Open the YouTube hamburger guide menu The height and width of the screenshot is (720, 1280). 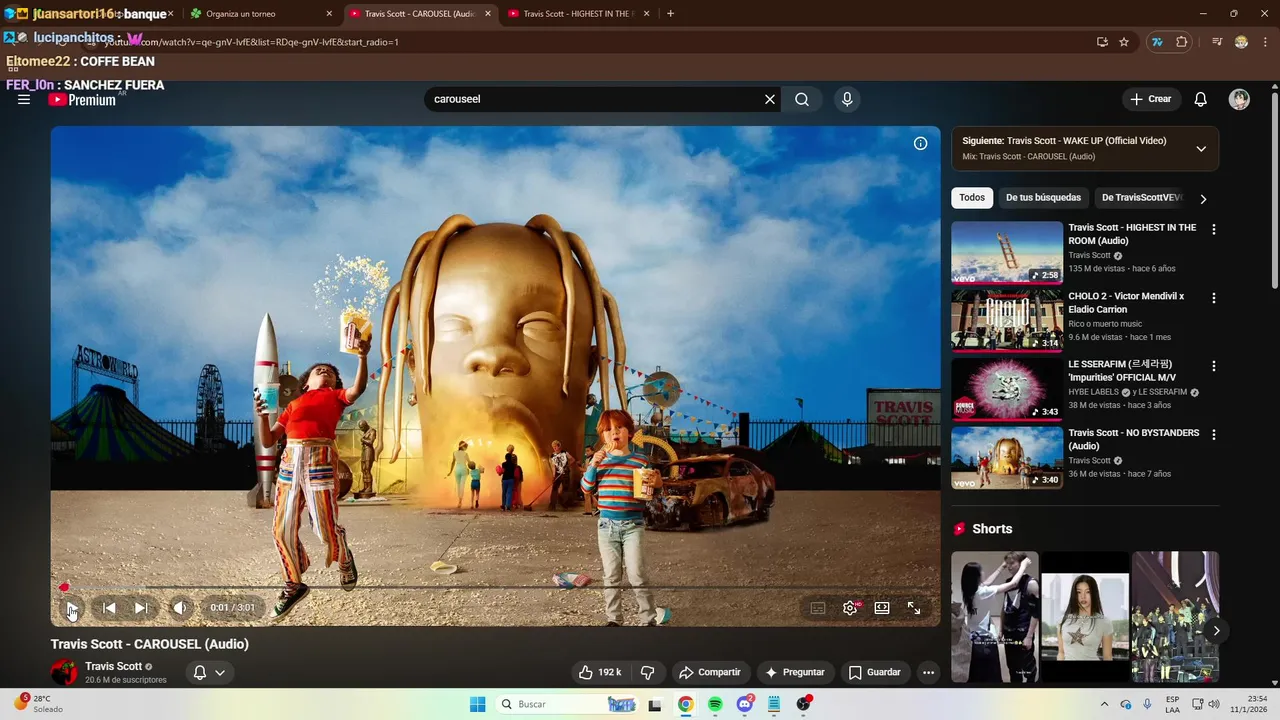[x=24, y=99]
